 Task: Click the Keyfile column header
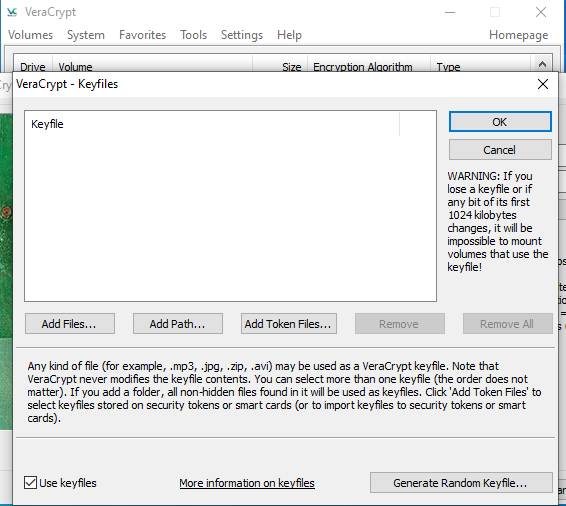(x=213, y=124)
